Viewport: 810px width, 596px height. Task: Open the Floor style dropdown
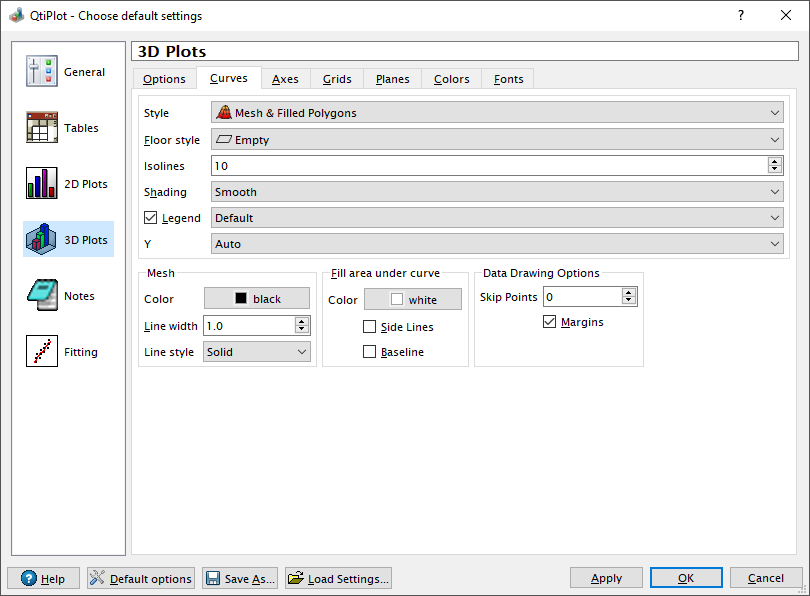497,140
